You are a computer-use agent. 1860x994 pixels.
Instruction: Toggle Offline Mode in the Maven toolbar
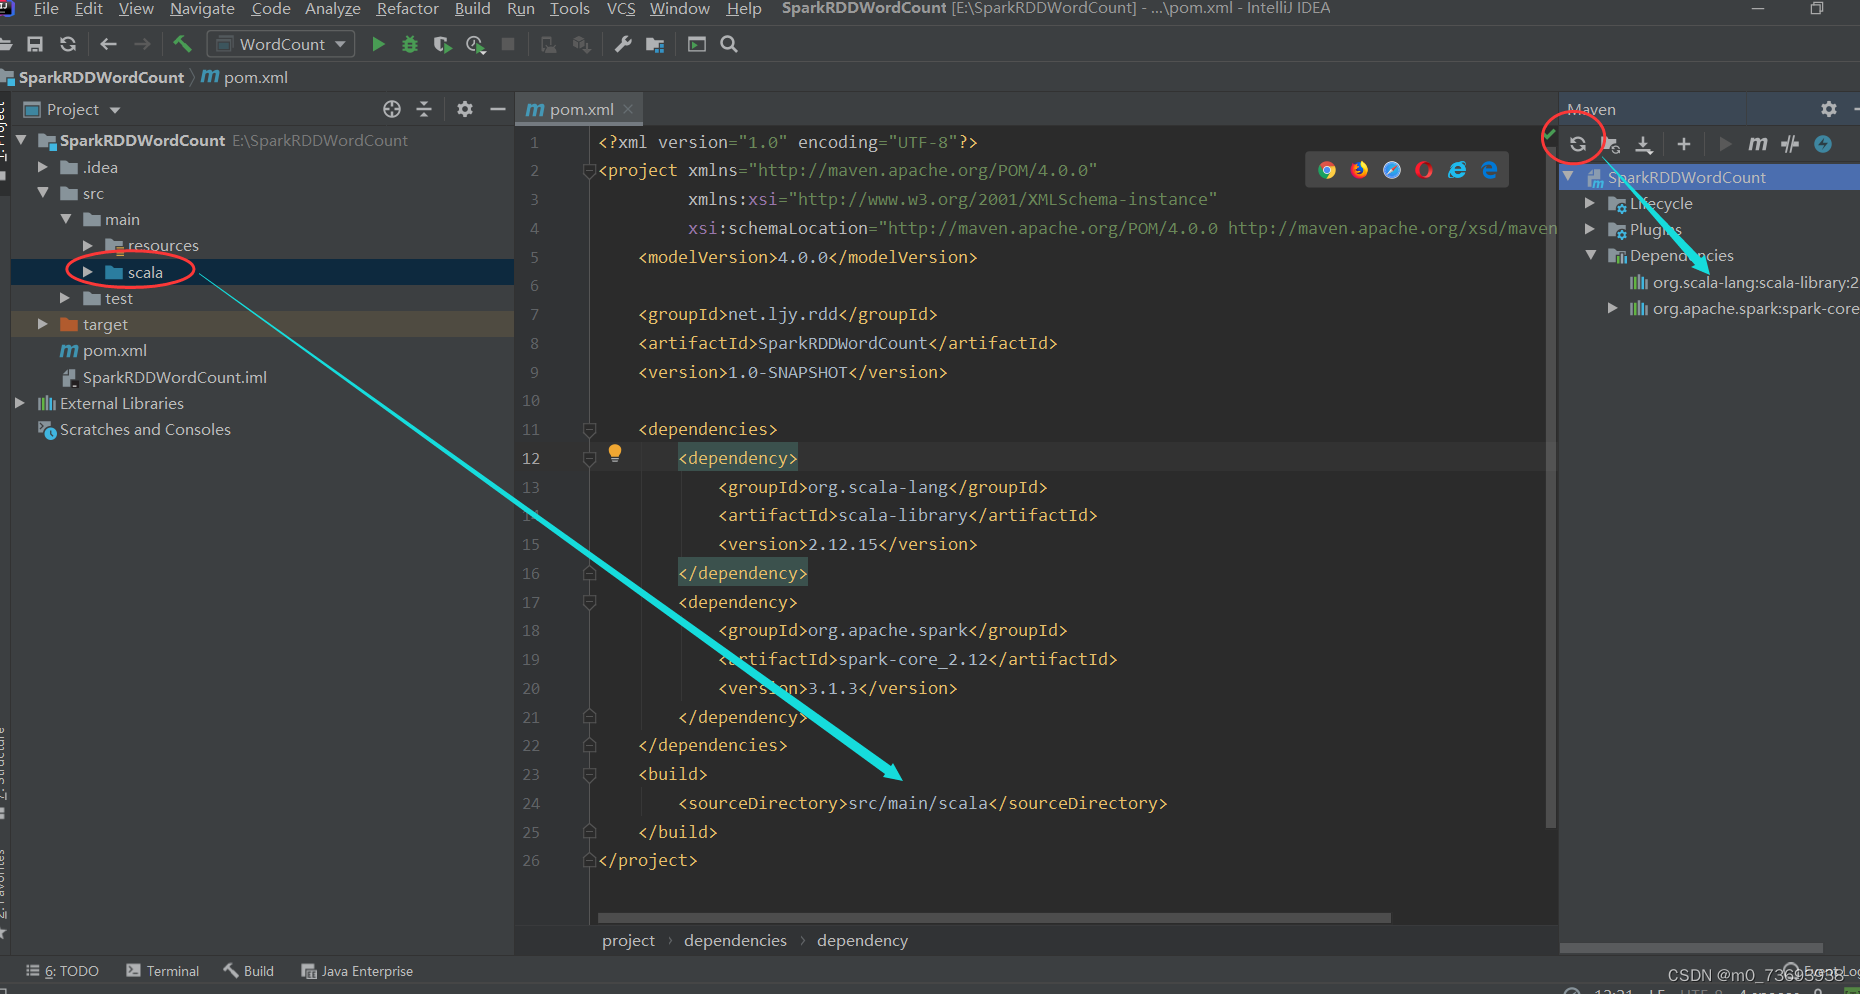pos(1790,144)
